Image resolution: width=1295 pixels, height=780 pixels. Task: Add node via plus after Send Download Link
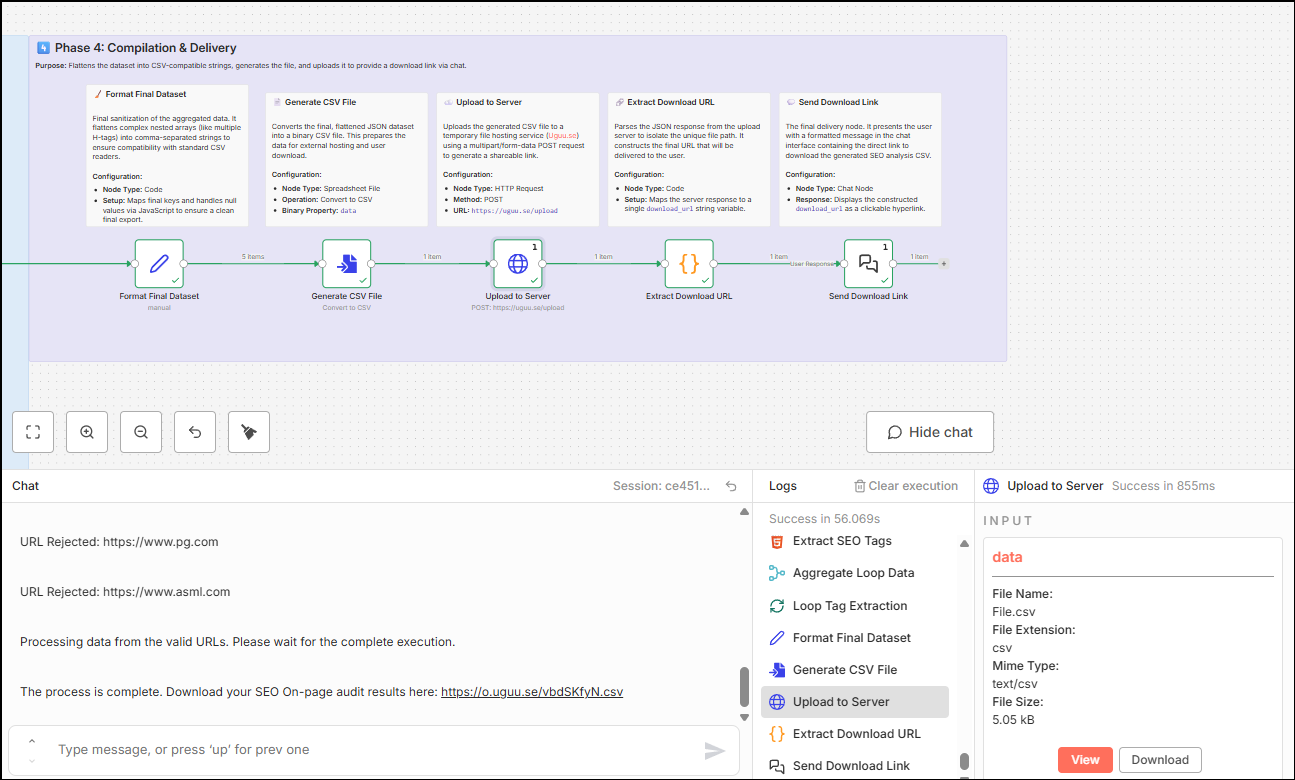click(x=944, y=264)
